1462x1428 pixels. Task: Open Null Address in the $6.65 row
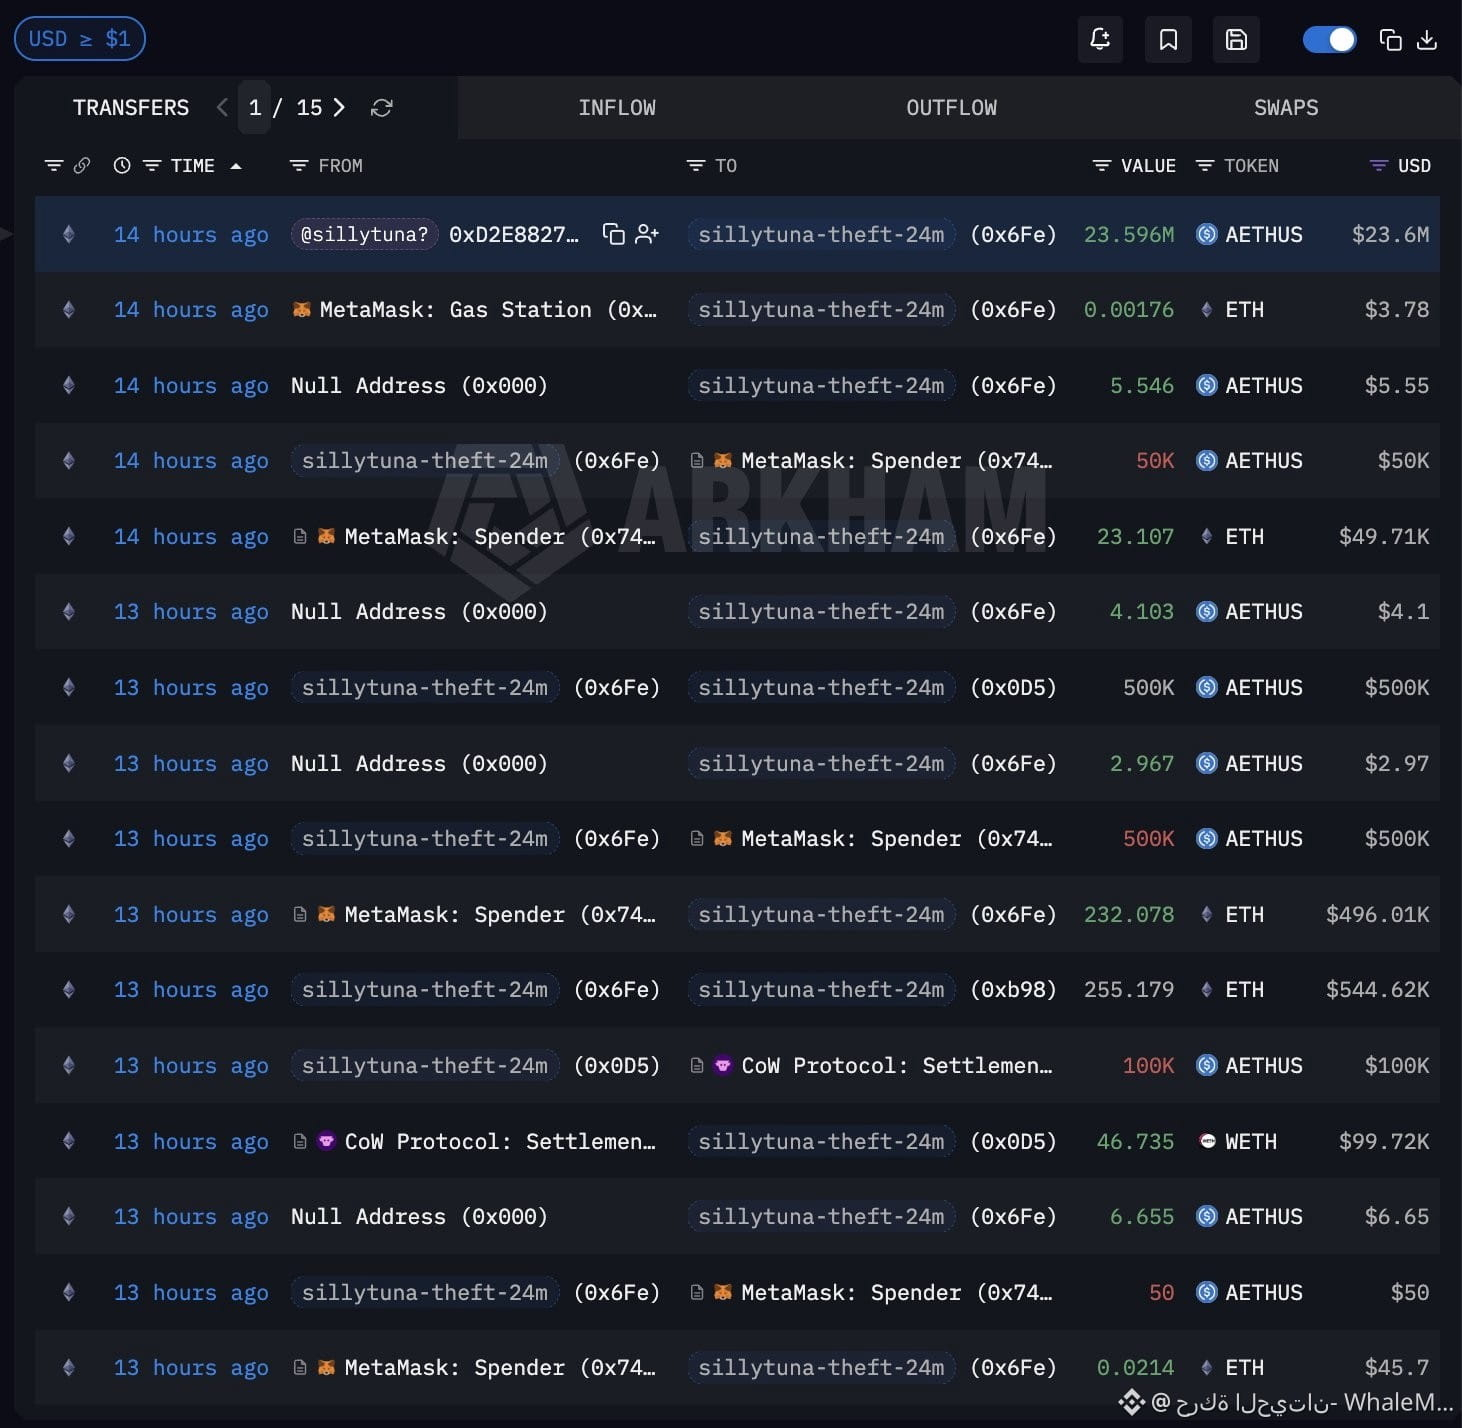tap(419, 1217)
